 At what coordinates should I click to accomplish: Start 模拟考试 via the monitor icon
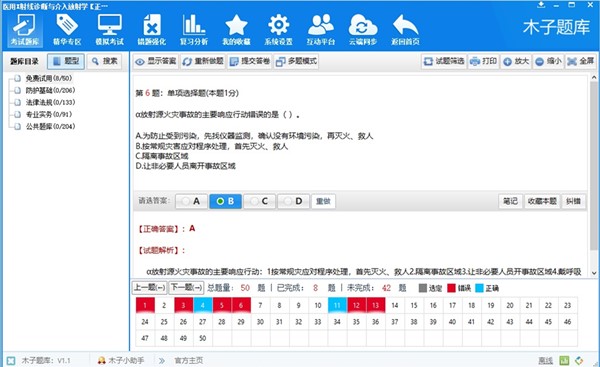(x=109, y=30)
